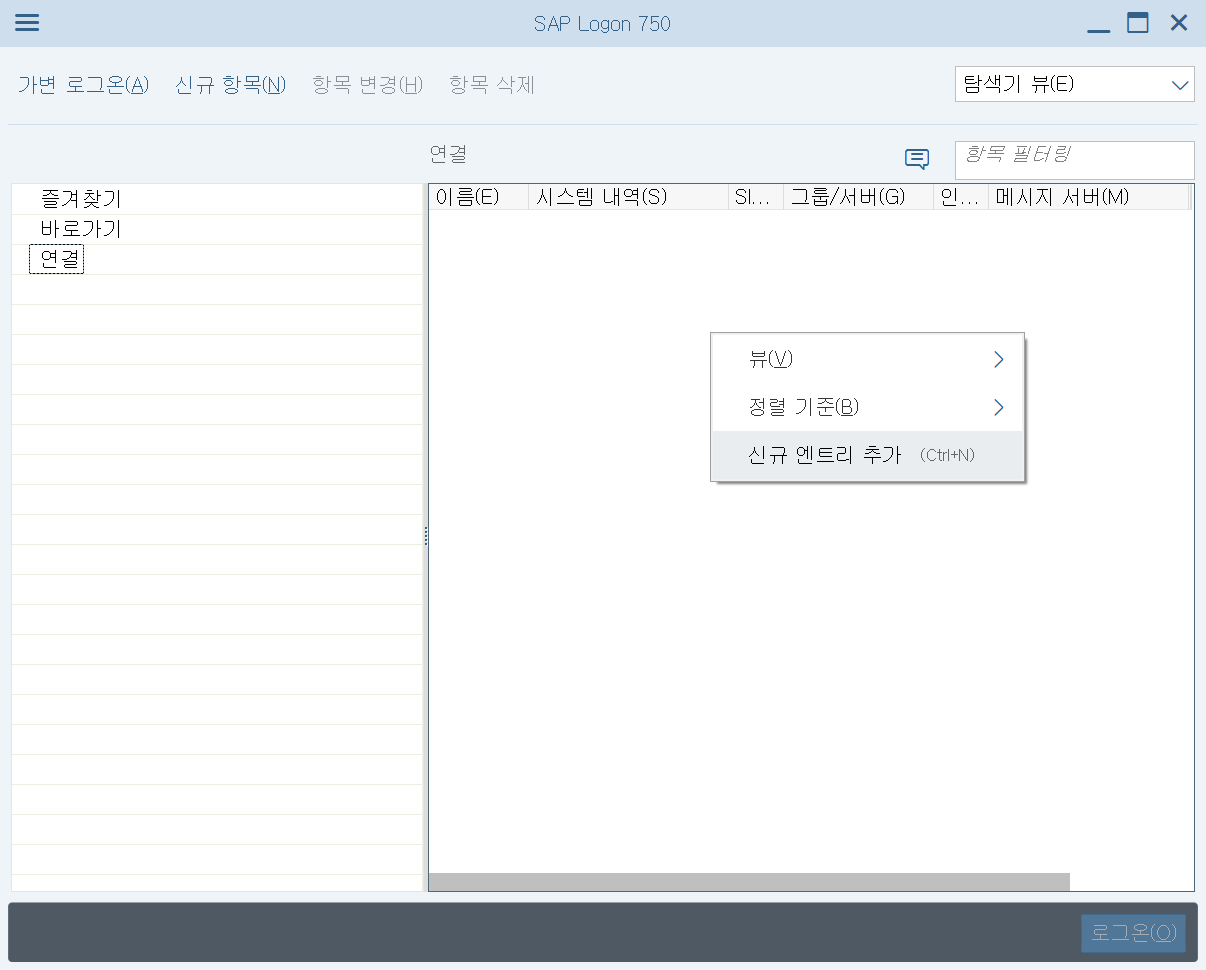Focus the 항목 필터링 filter field
Image resolution: width=1206 pixels, height=970 pixels.
click(1075, 160)
